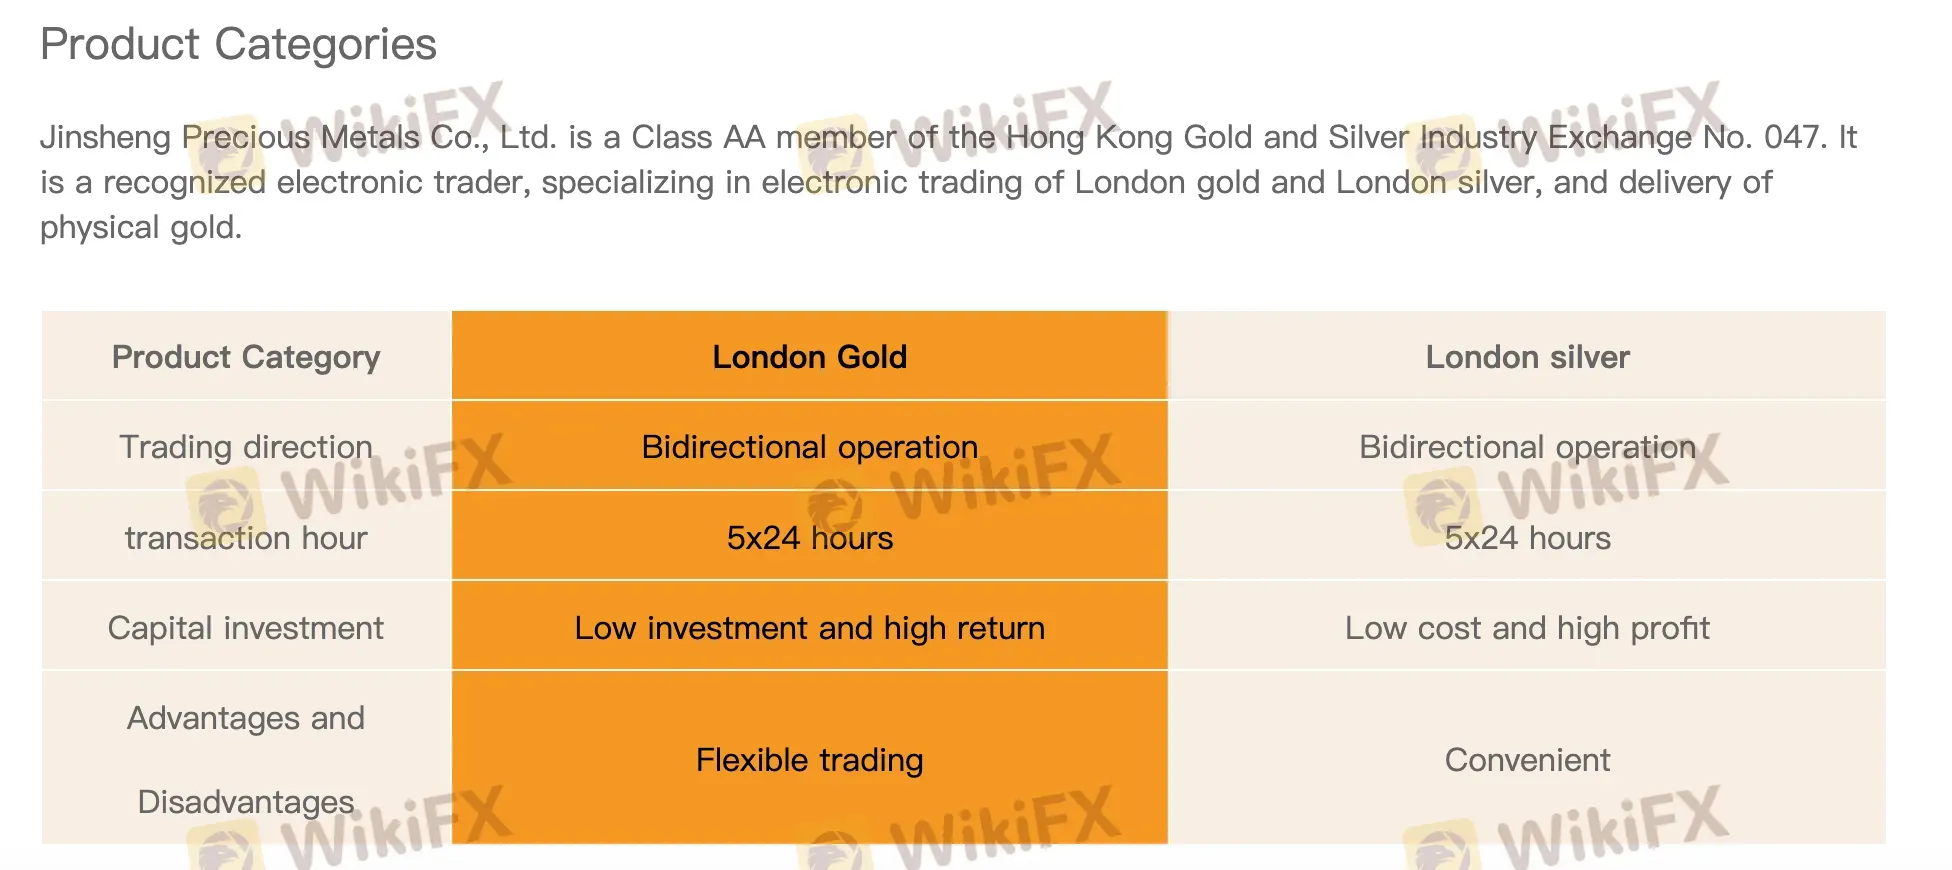Click London Gold's Bidirectional operation cell
The width and height of the screenshot is (1952, 870).
pos(809,447)
